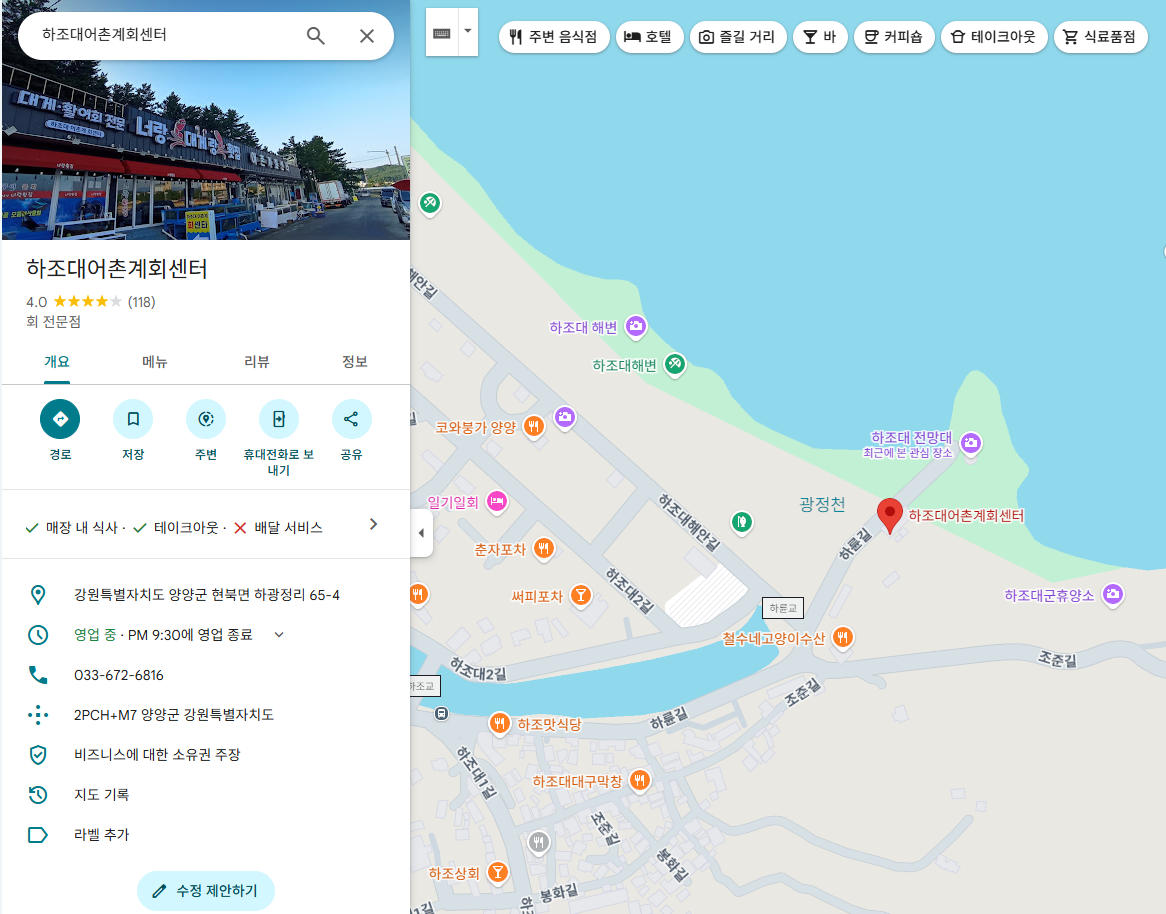Click the 하조대해변 green beach marker
The height and width of the screenshot is (914, 1166).
click(x=674, y=364)
